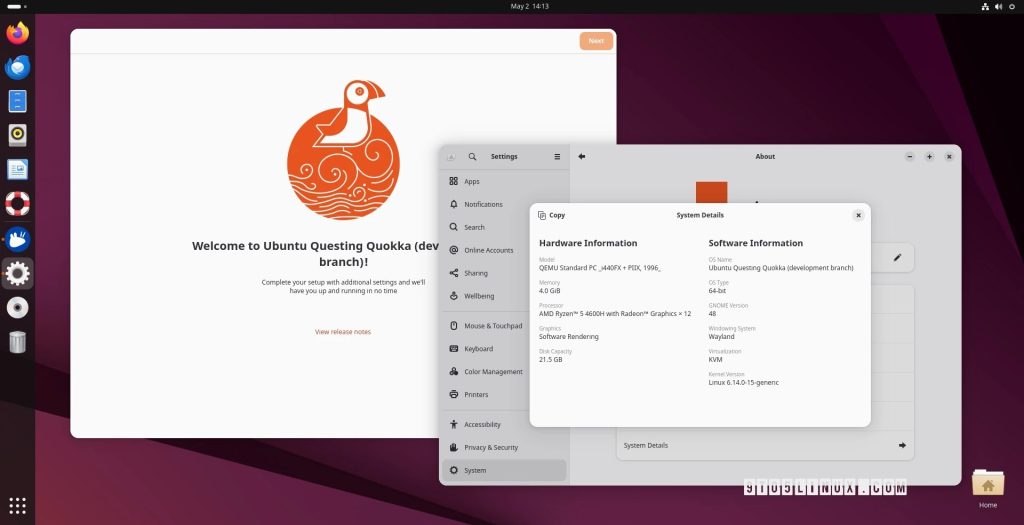Open the Trash from the dock
The width and height of the screenshot is (1024, 525).
coord(17,342)
